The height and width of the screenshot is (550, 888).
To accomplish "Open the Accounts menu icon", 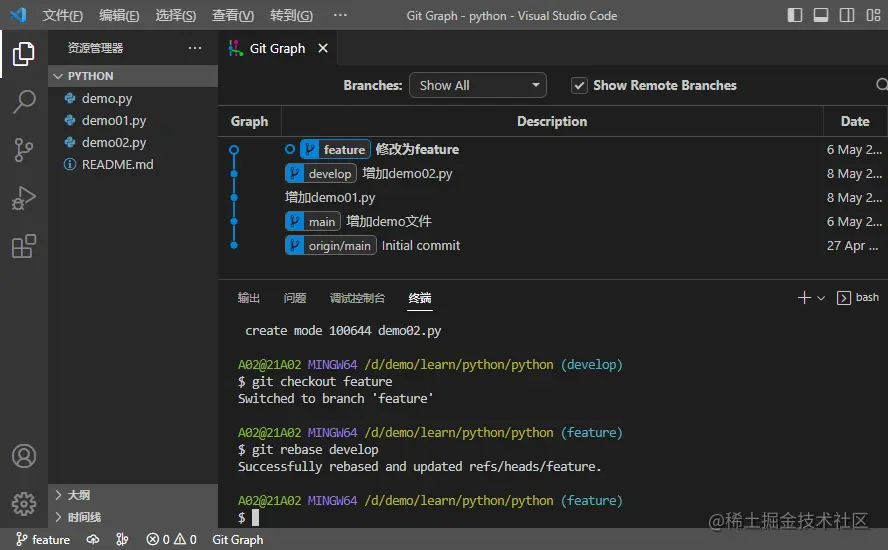I will point(24,456).
